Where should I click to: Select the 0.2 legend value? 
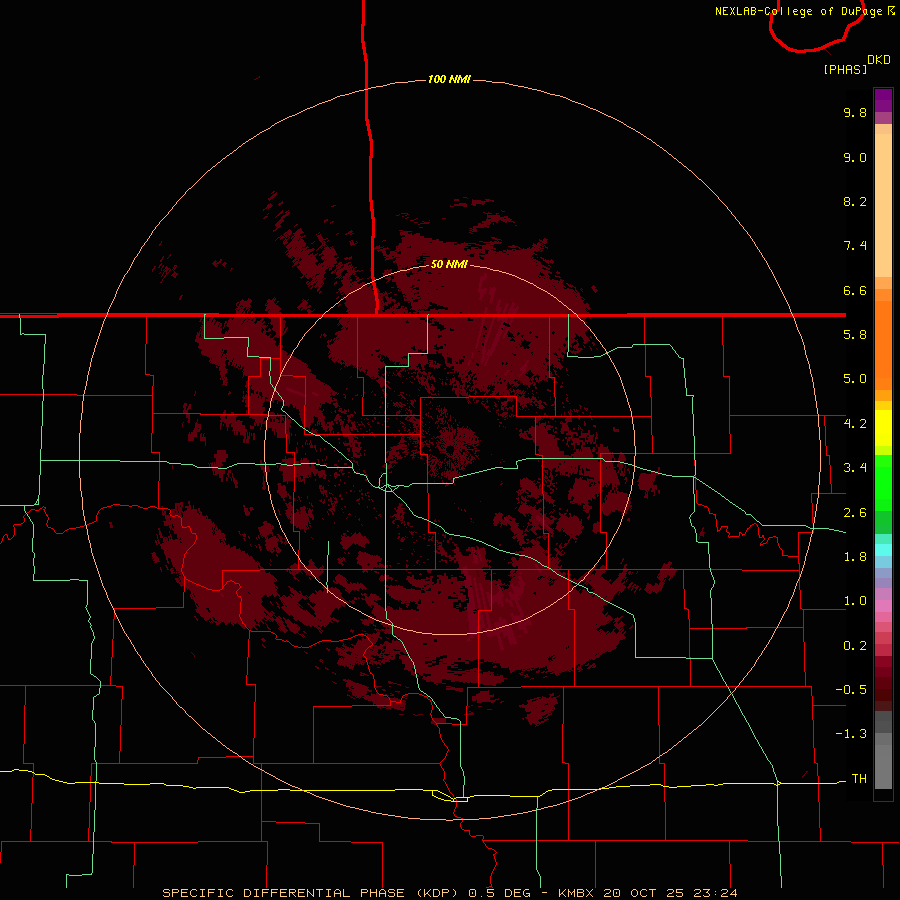855,646
